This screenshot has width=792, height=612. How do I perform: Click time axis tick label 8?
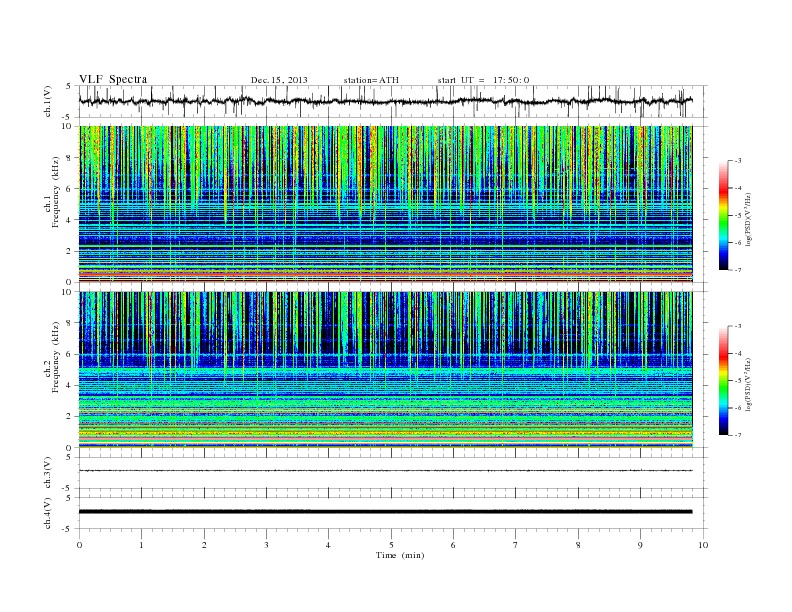click(578, 545)
